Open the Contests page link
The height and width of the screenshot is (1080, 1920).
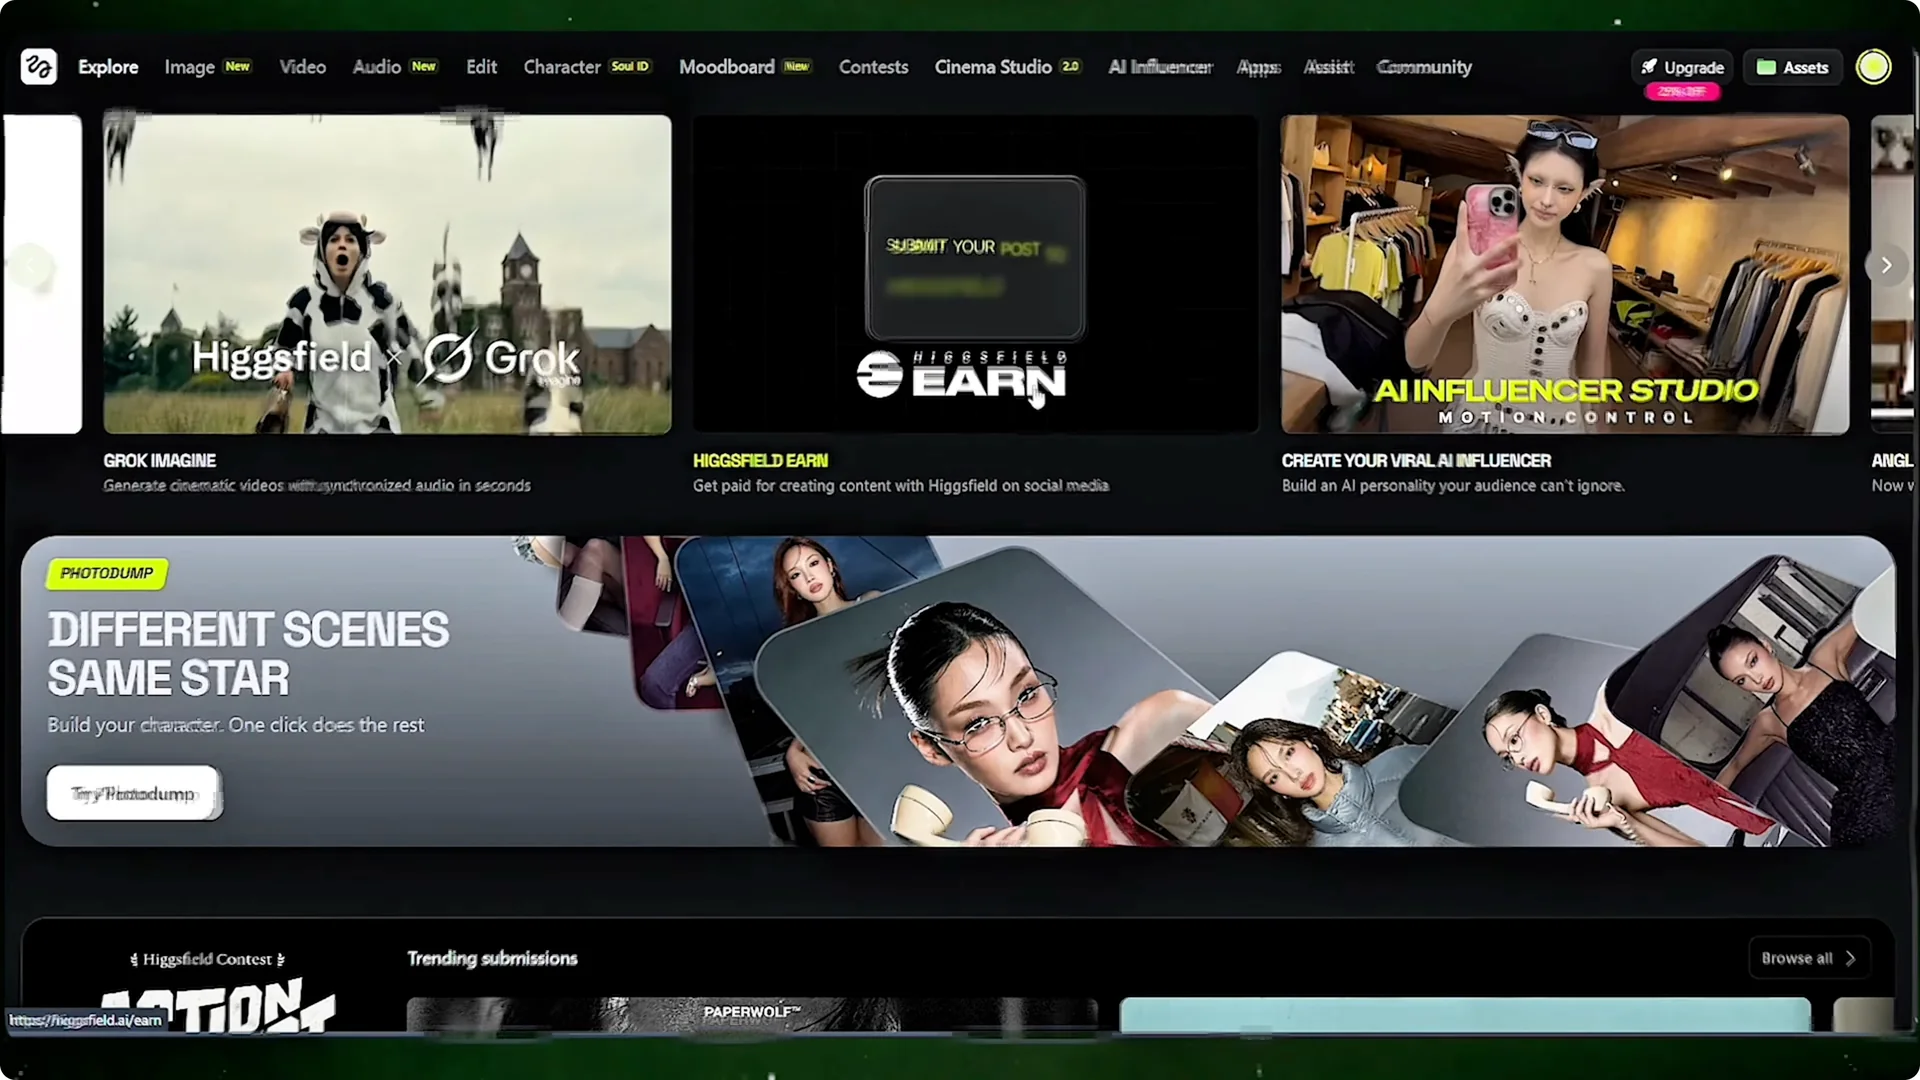pos(873,67)
